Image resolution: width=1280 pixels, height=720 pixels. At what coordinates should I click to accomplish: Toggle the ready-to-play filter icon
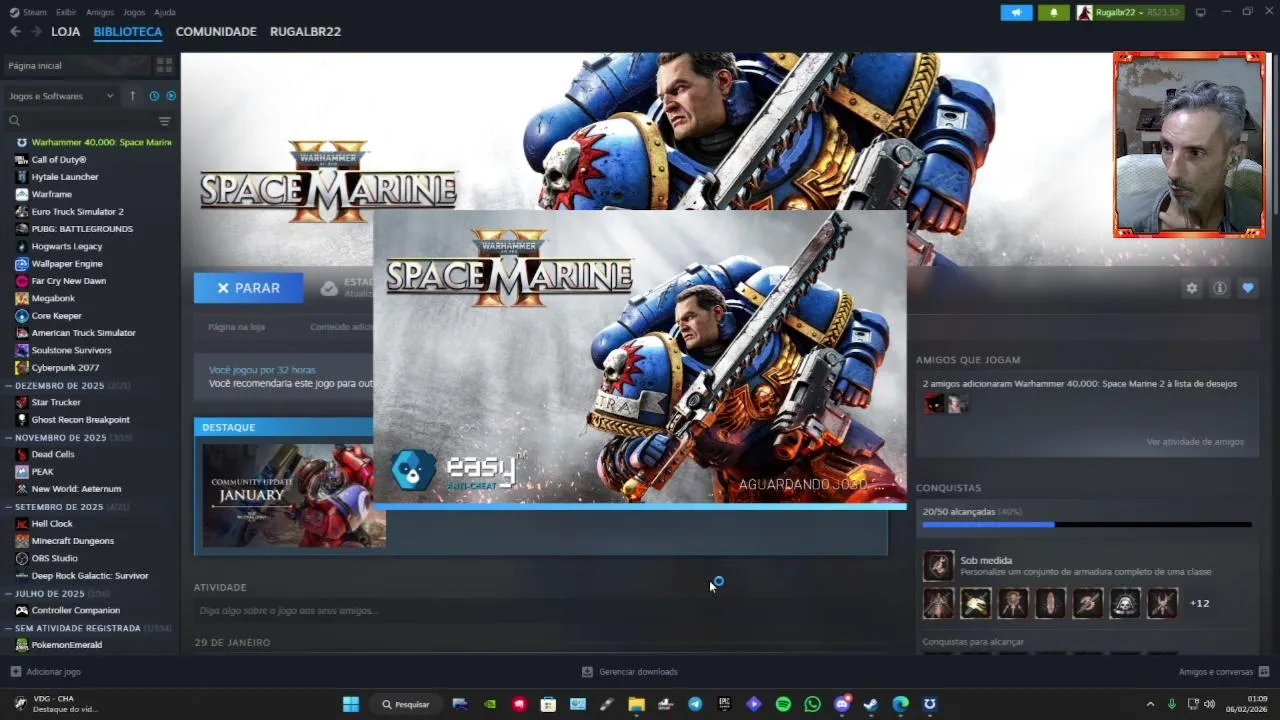click(x=171, y=96)
